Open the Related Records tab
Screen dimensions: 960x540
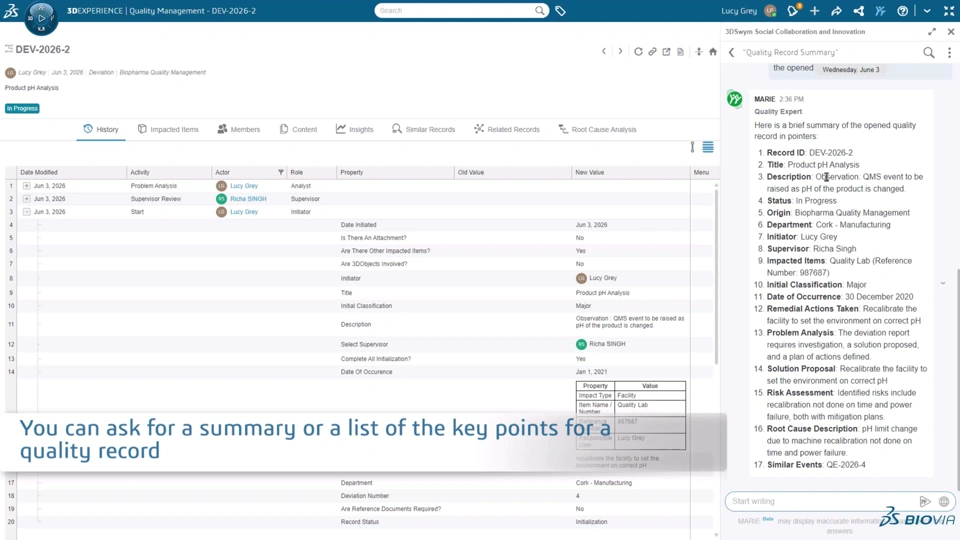(x=507, y=129)
